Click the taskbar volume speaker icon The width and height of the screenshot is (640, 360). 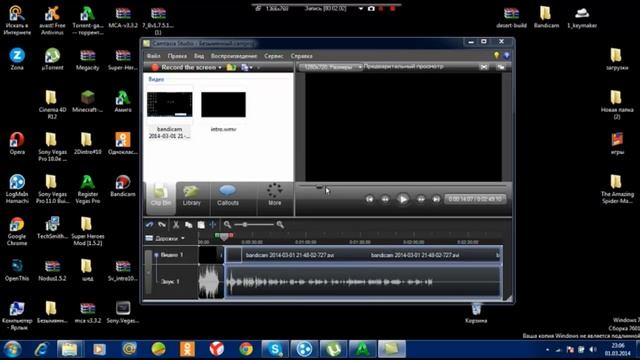tap(593, 350)
